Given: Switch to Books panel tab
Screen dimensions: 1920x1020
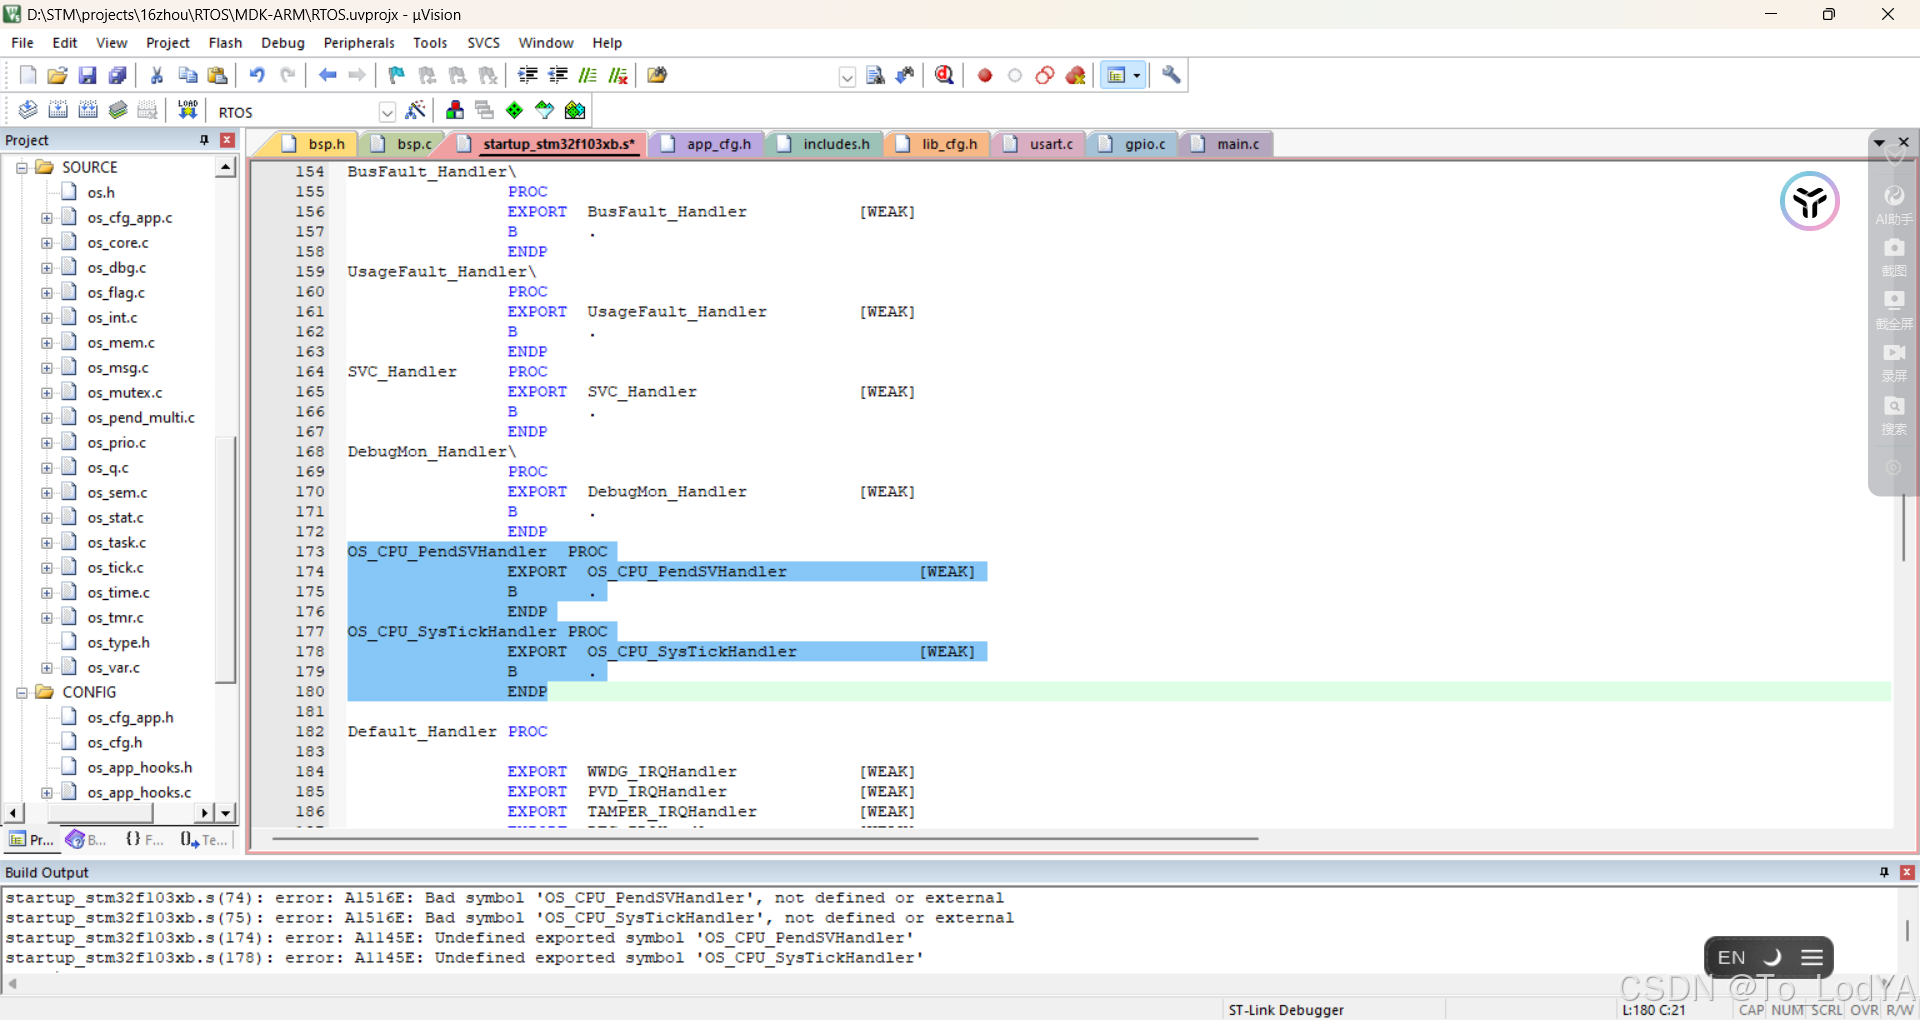Looking at the screenshot, I should tap(86, 840).
